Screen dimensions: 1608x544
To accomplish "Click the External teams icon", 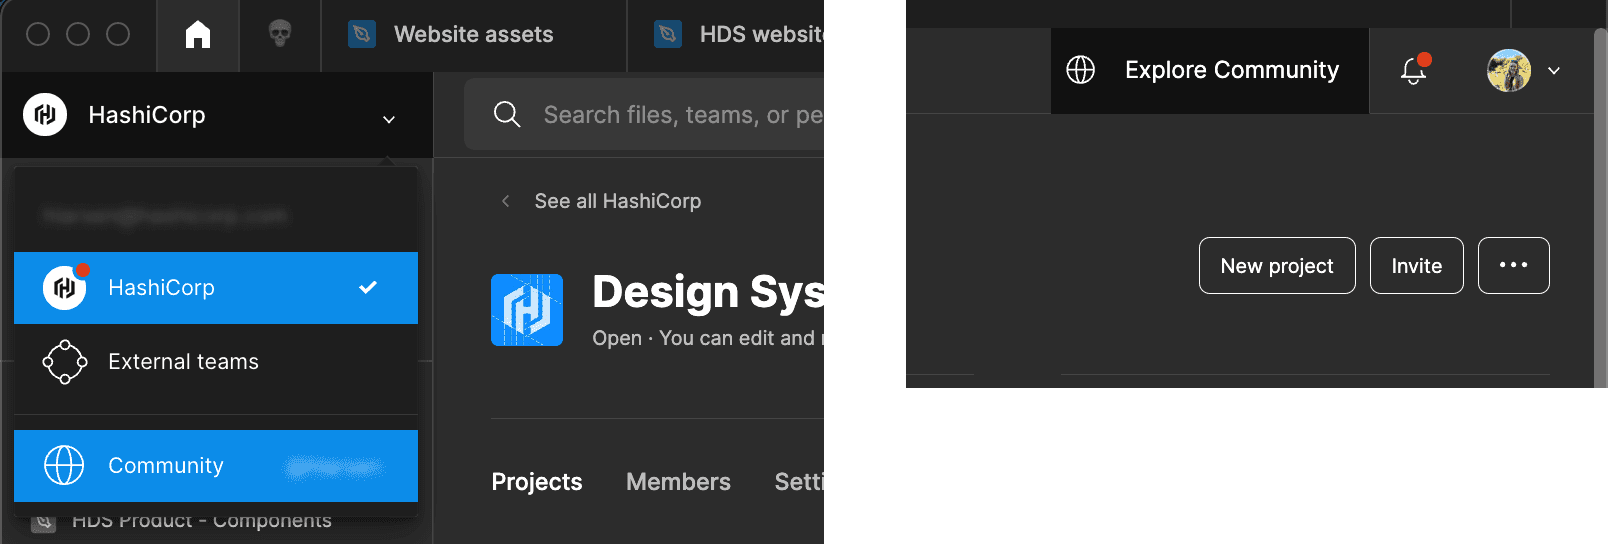I will click(x=65, y=362).
